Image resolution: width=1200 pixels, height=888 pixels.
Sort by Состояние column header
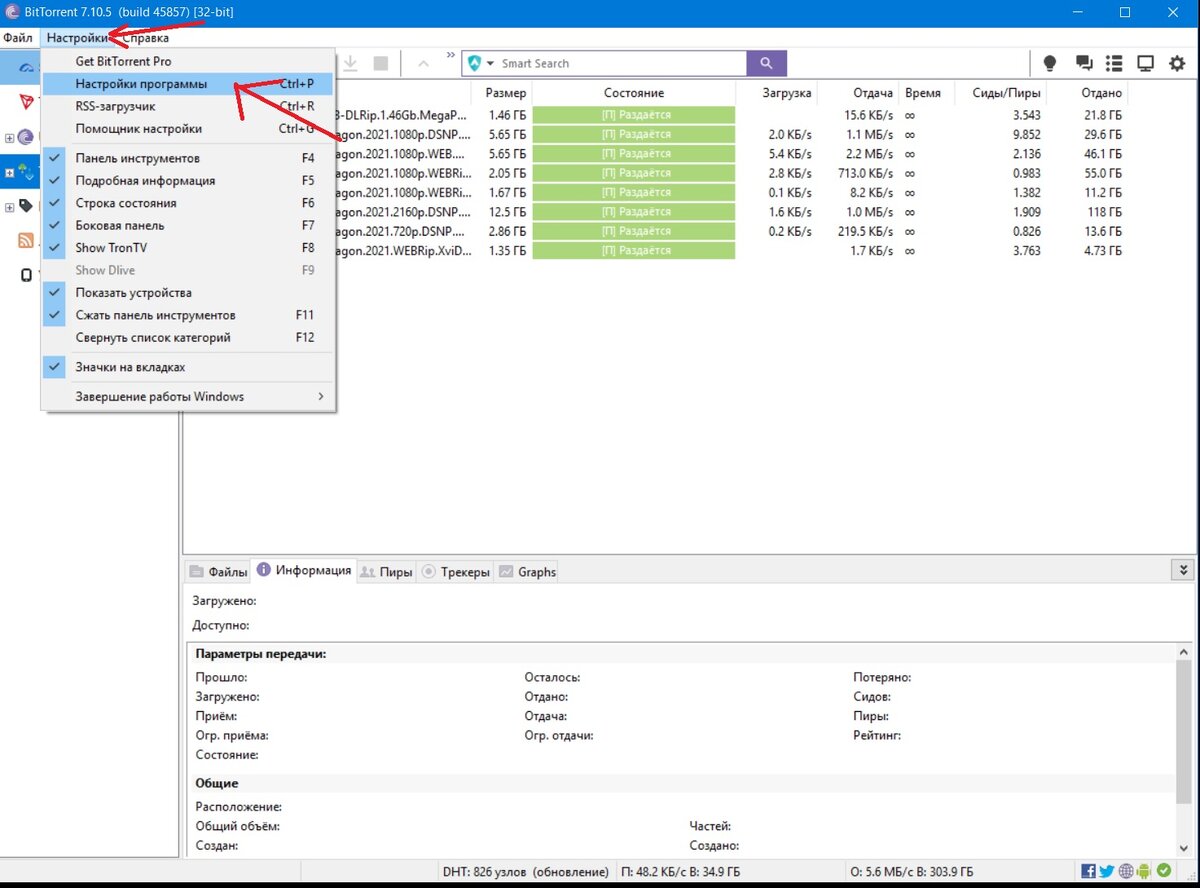point(633,92)
